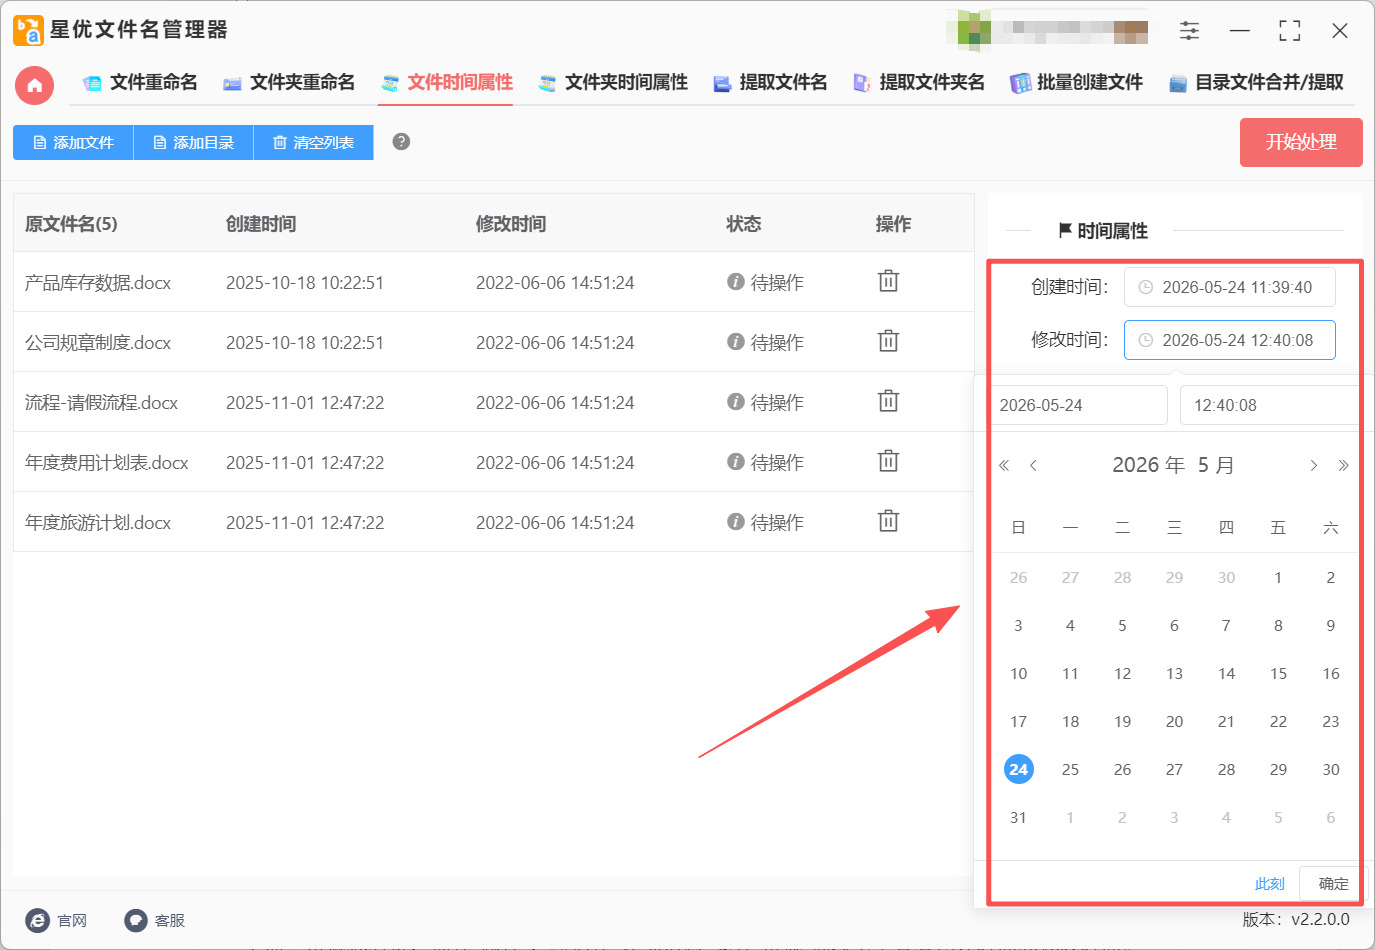Go to next month in calendar
1375x950 pixels.
click(x=1313, y=465)
